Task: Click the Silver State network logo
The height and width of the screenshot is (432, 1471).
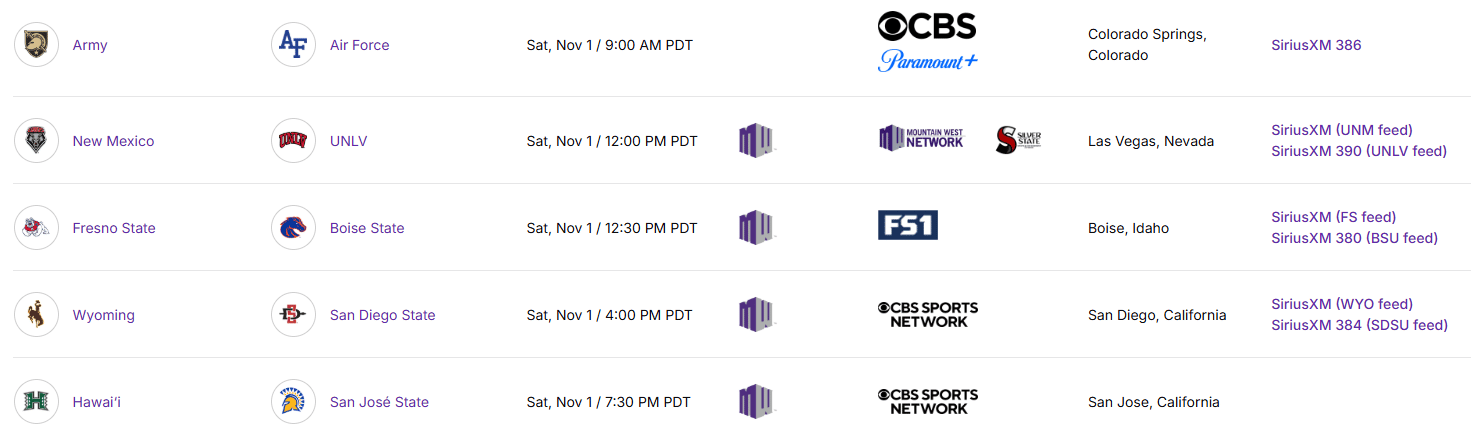Action: click(x=1019, y=140)
